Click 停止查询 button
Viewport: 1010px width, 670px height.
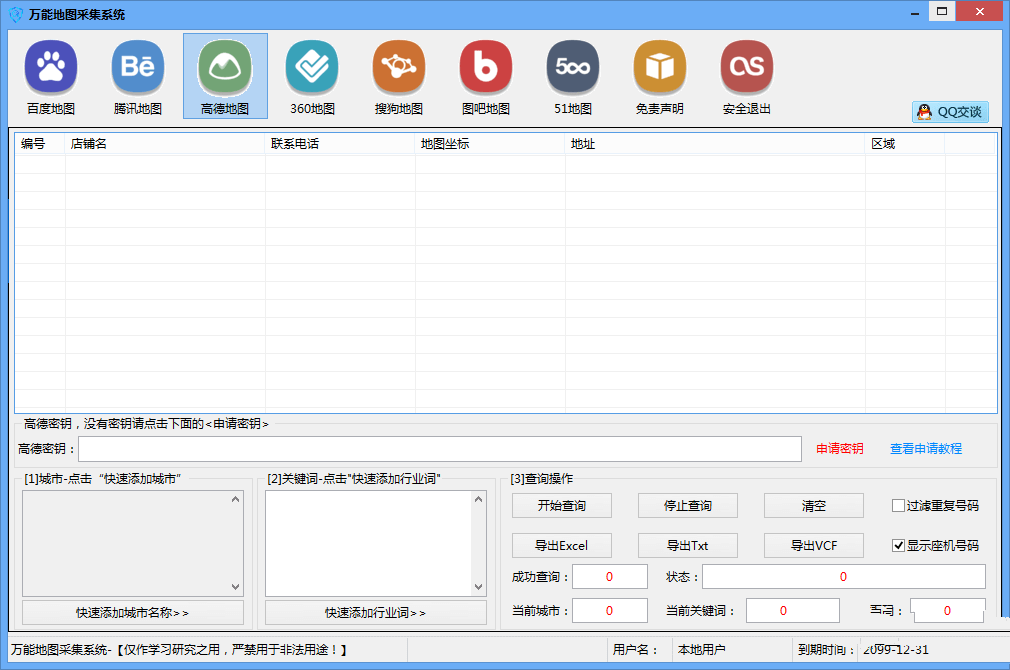[687, 506]
